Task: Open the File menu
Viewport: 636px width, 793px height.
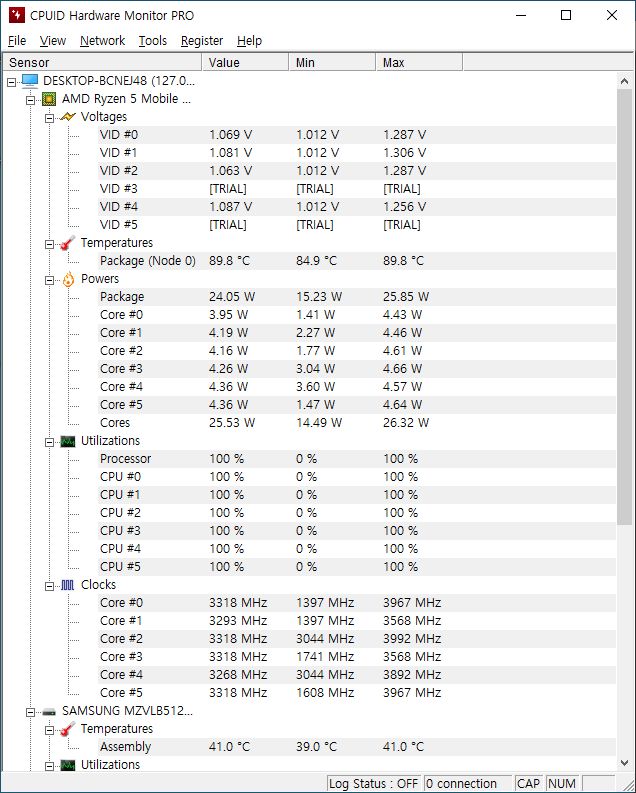Action: [17, 40]
